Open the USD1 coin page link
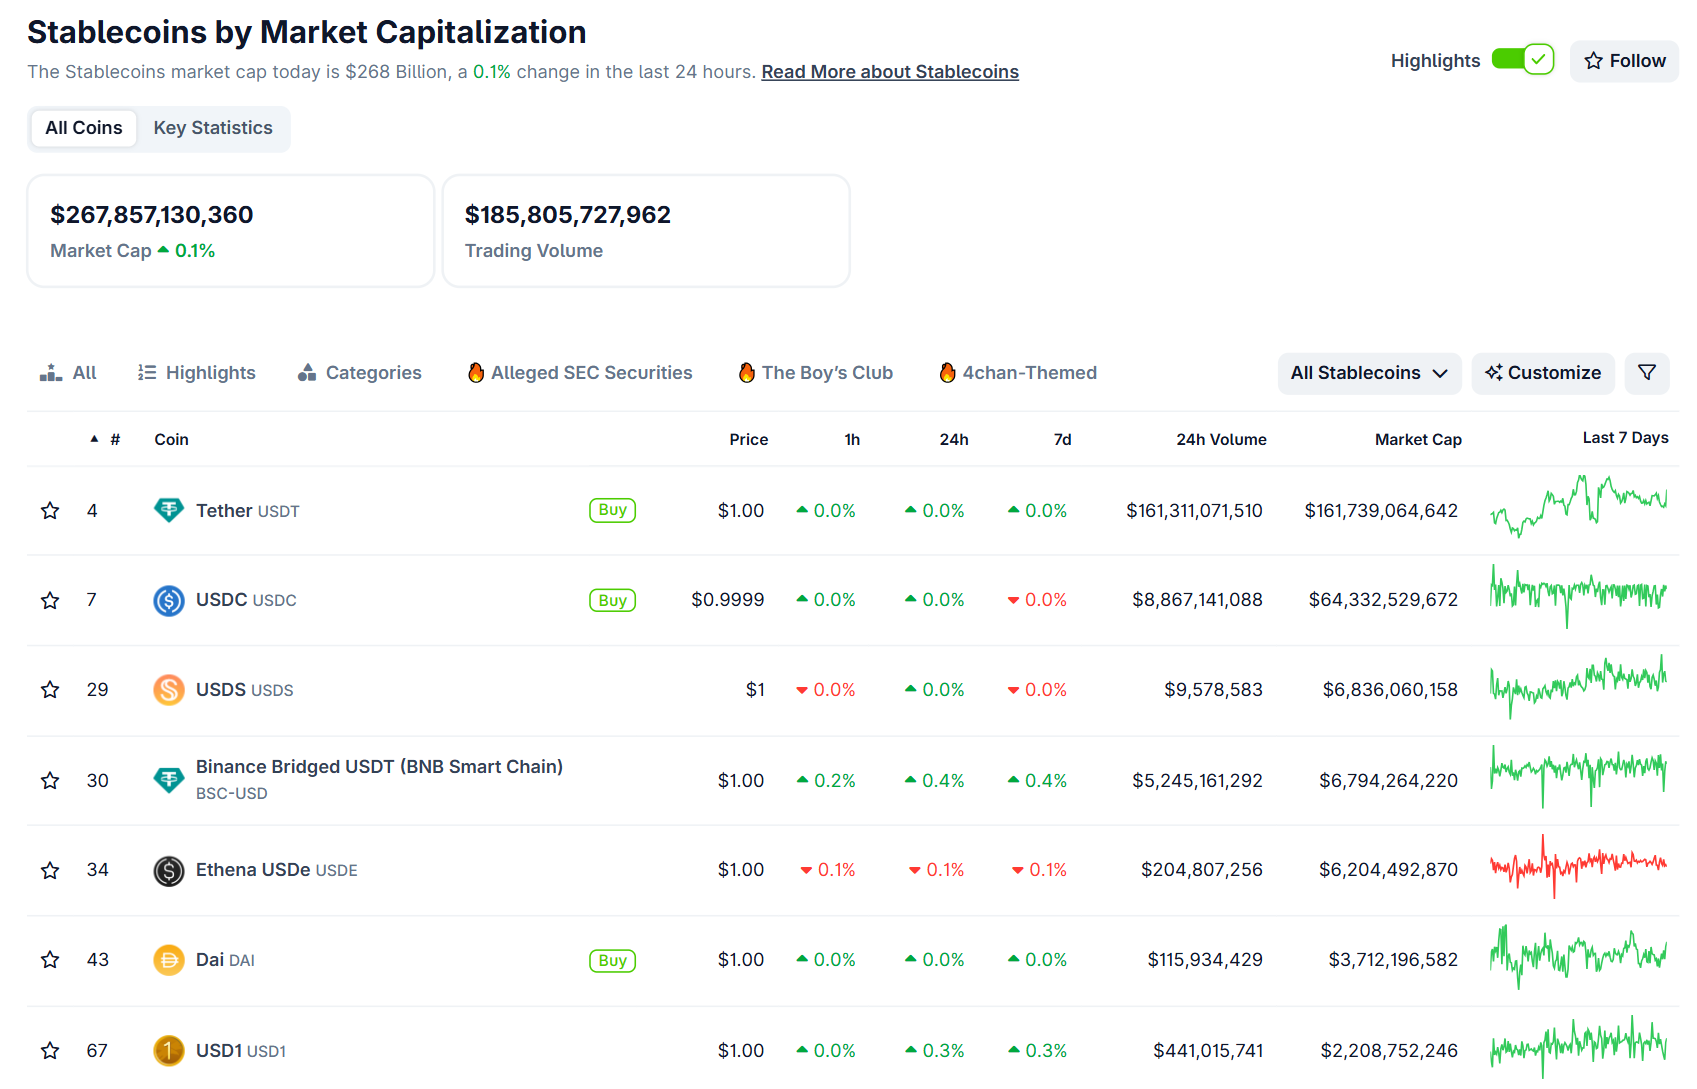This screenshot has height=1089, width=1697. [x=241, y=1051]
